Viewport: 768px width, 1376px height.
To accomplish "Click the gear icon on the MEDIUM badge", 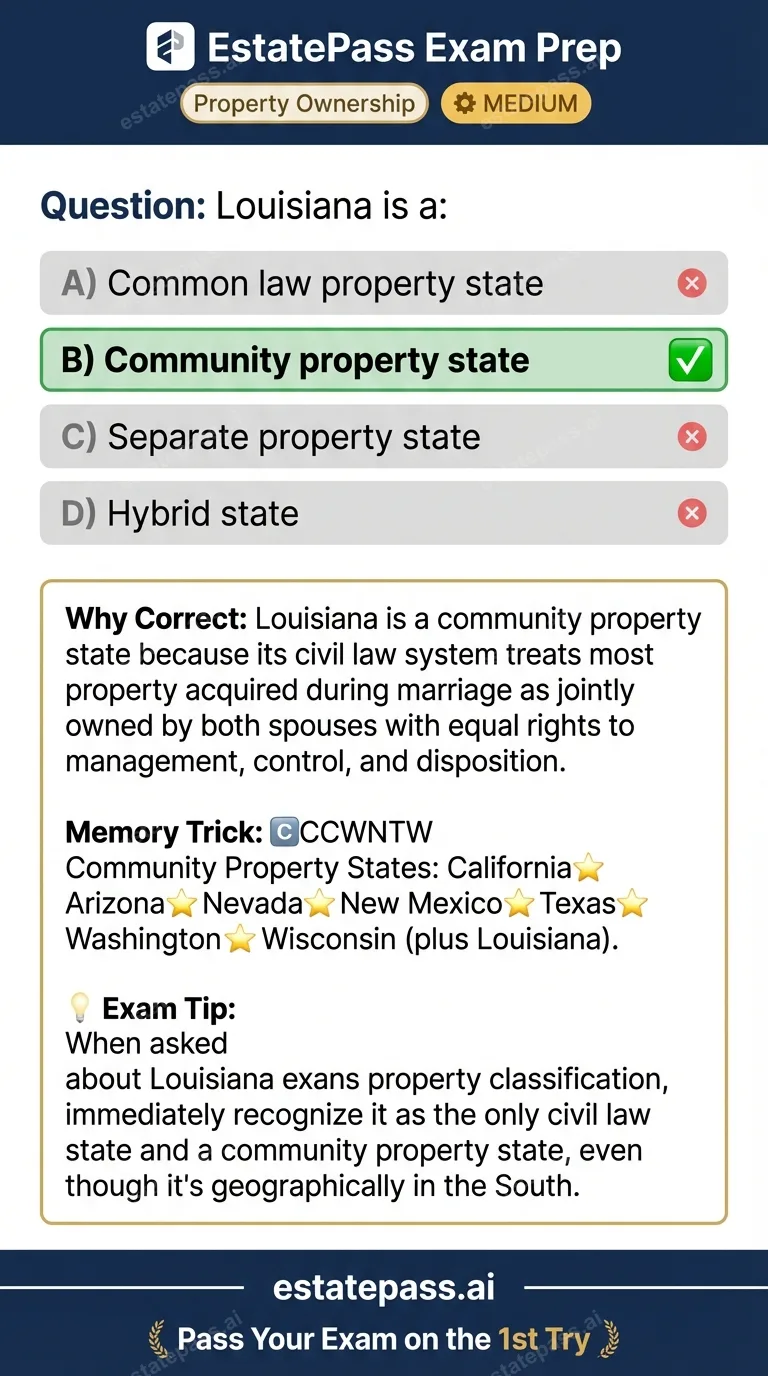I will pos(464,103).
